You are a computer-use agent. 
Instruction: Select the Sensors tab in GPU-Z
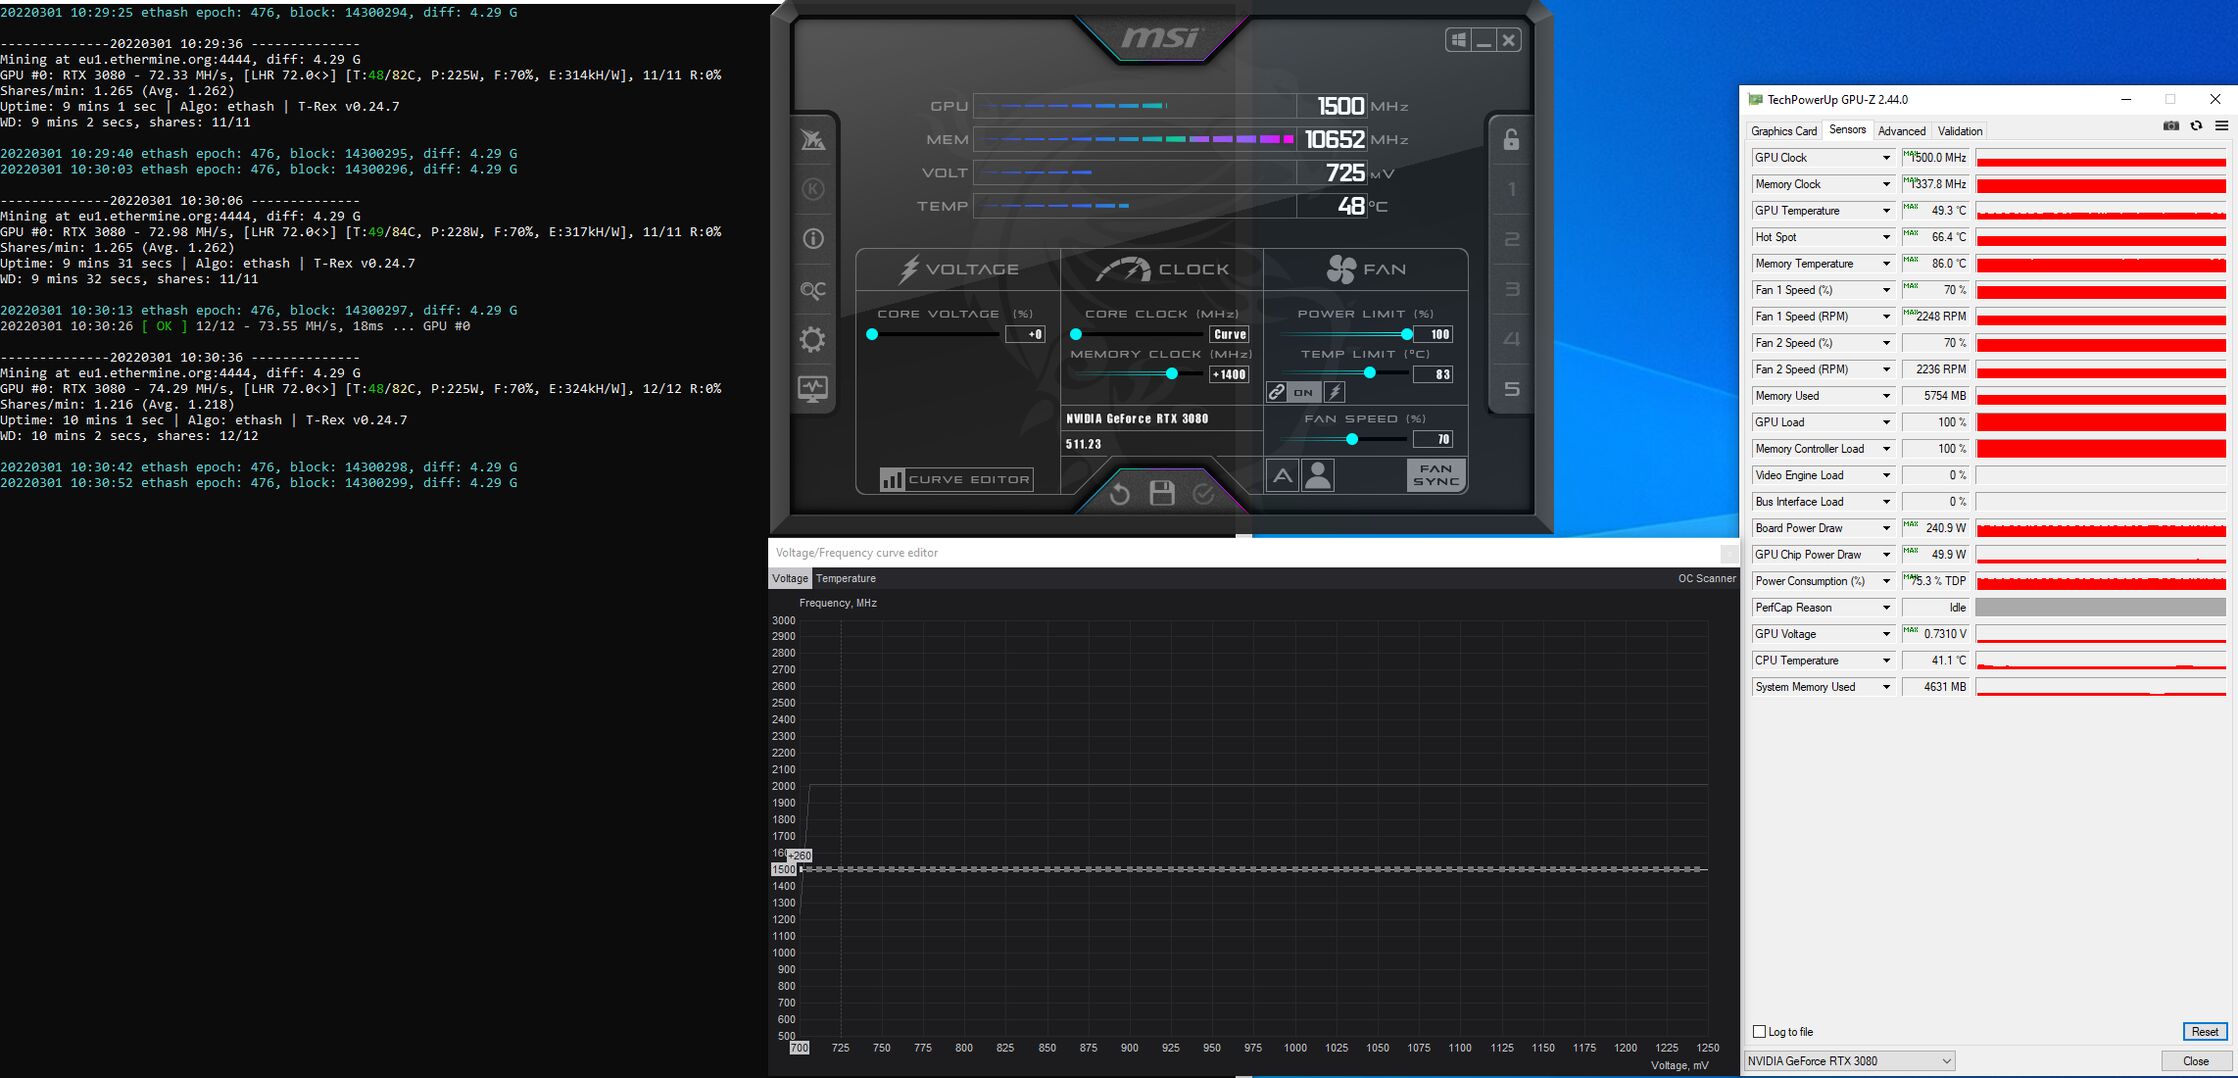click(x=1847, y=130)
